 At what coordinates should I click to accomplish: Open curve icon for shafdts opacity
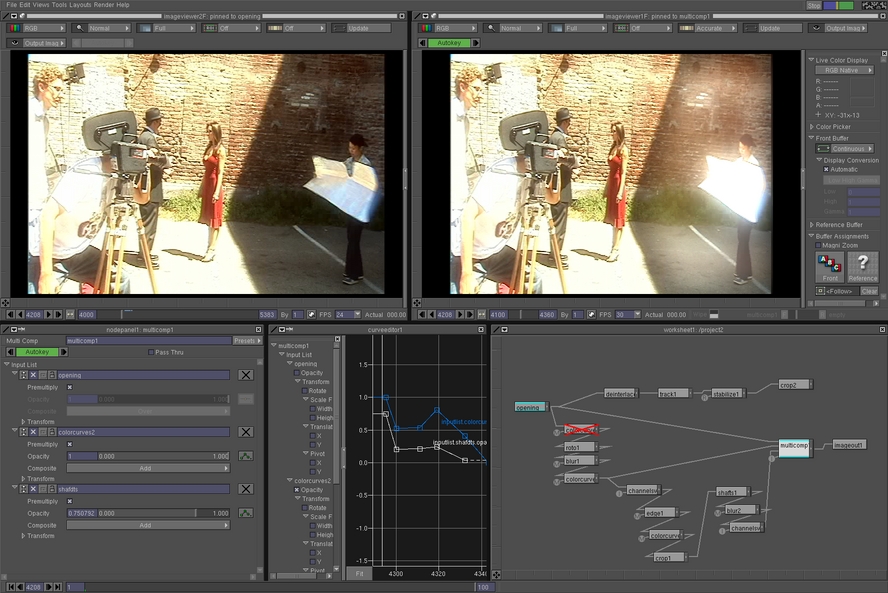click(x=246, y=513)
